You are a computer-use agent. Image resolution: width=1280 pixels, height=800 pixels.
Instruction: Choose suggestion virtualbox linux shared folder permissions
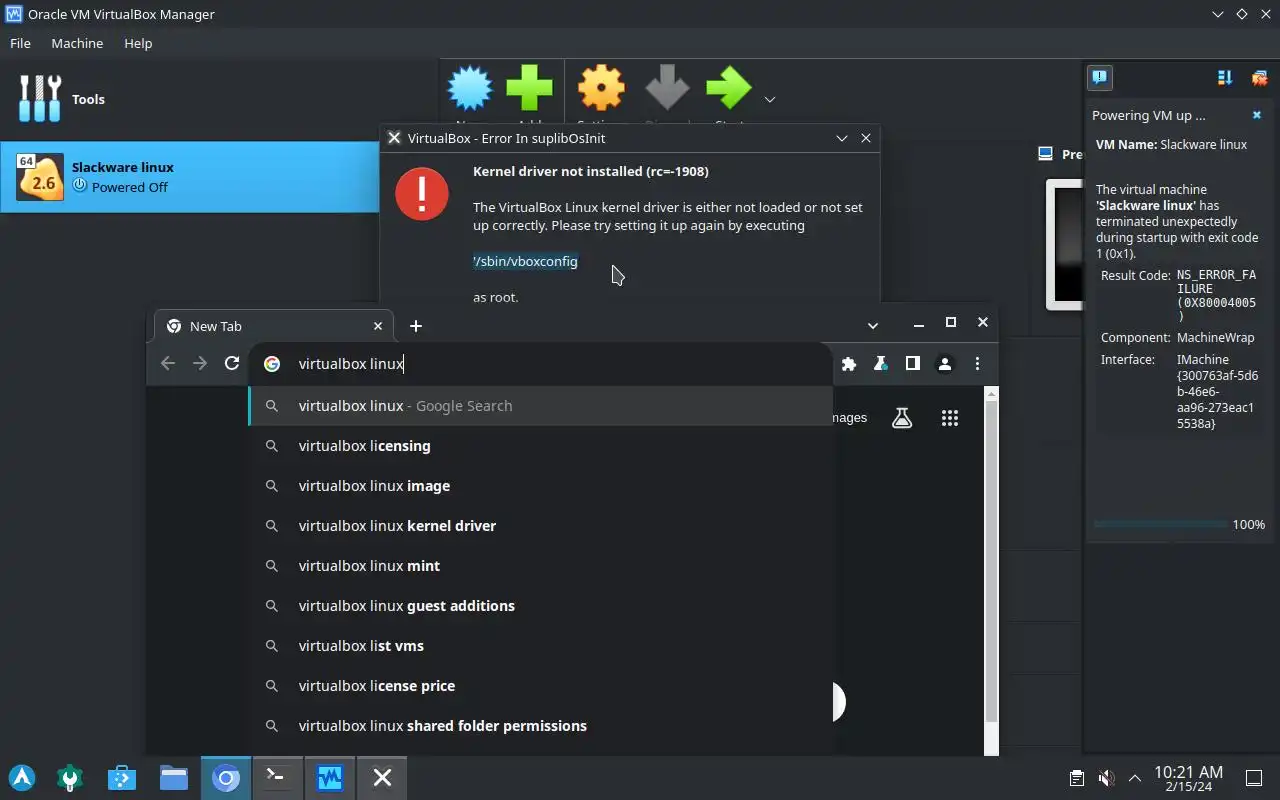click(x=540, y=726)
